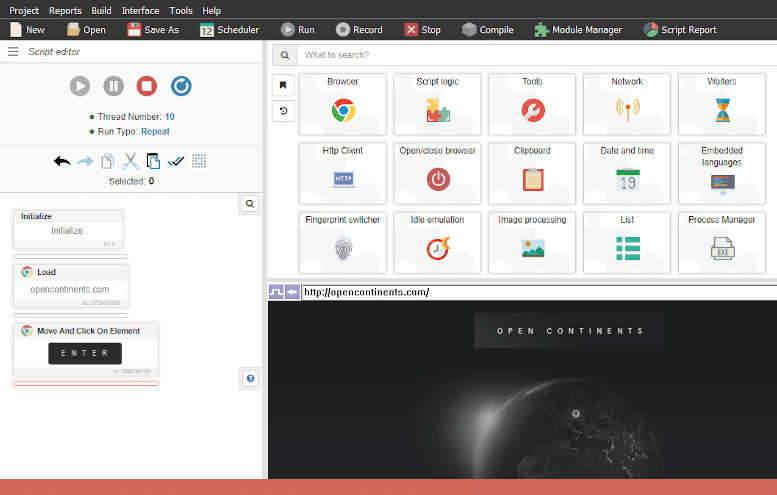This screenshot has width=777, height=495.
Task: Click the pause script button
Action: pos(113,86)
